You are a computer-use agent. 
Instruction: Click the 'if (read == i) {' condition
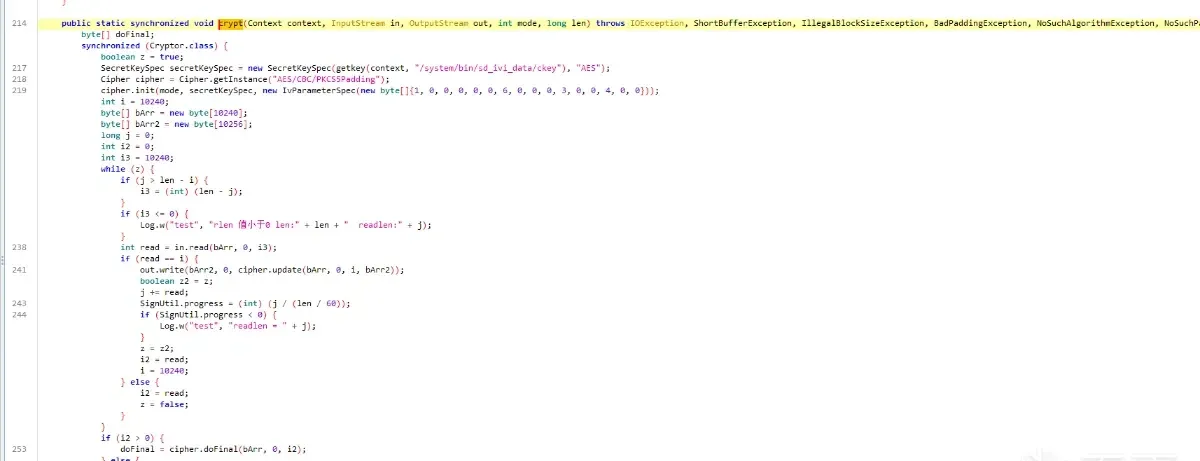(160, 259)
